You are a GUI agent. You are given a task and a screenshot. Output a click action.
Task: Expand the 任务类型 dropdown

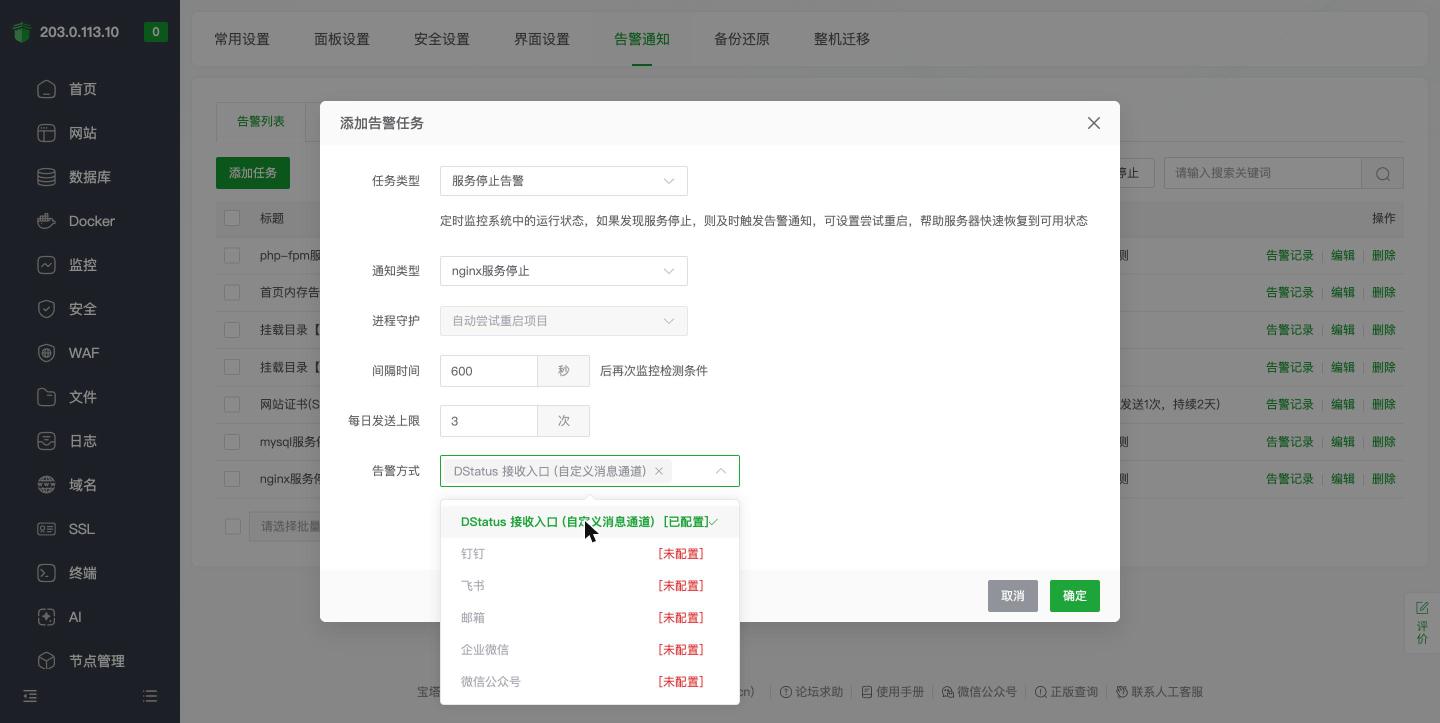[x=564, y=181]
